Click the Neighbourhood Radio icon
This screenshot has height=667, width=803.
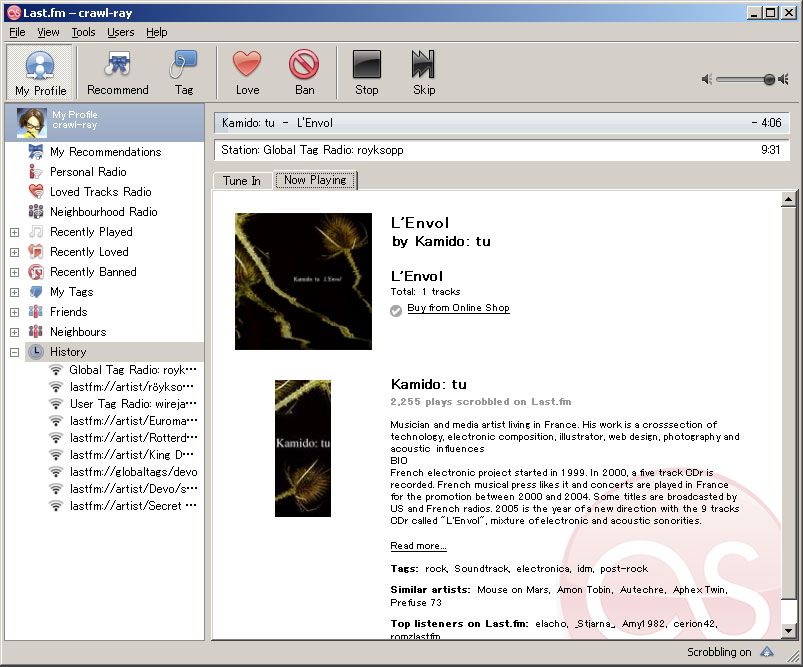point(35,212)
